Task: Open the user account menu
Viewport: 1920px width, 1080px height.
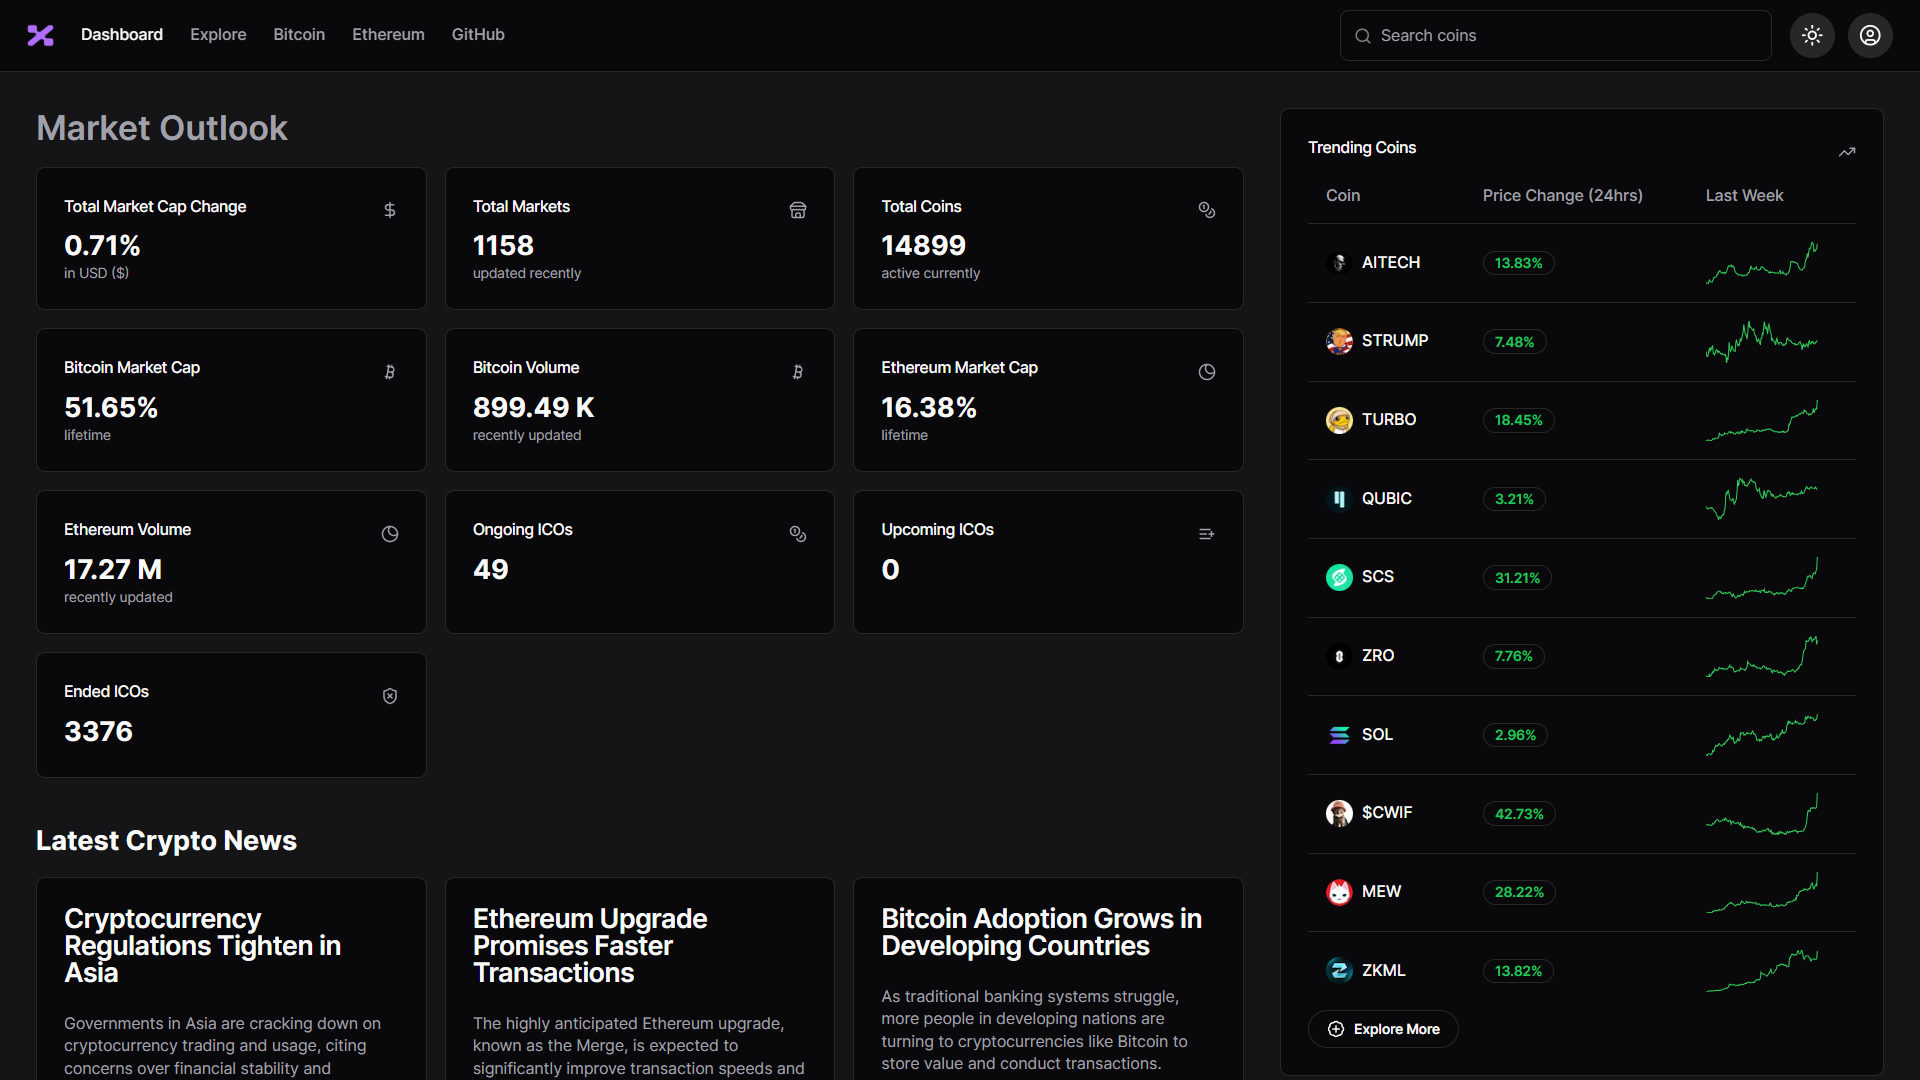Action: pos(1870,35)
